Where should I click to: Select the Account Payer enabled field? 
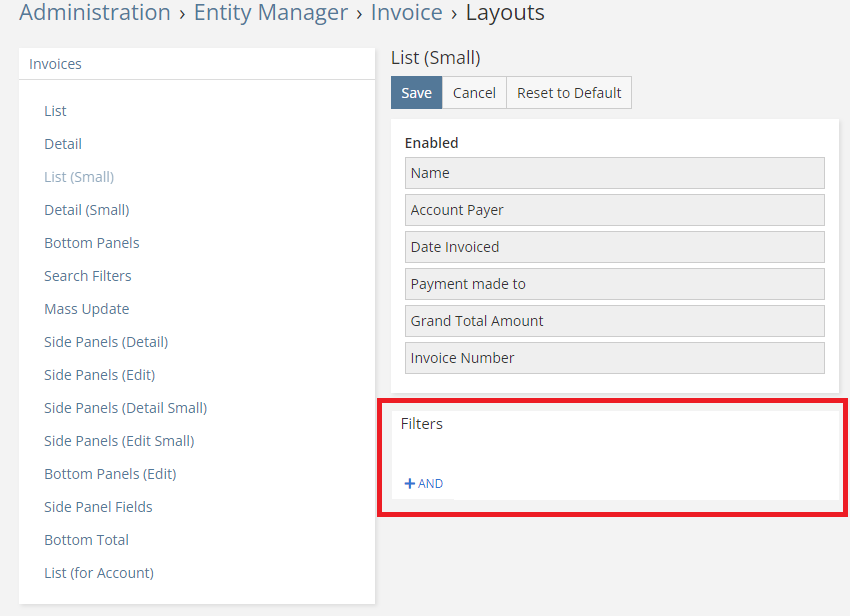click(x=614, y=210)
